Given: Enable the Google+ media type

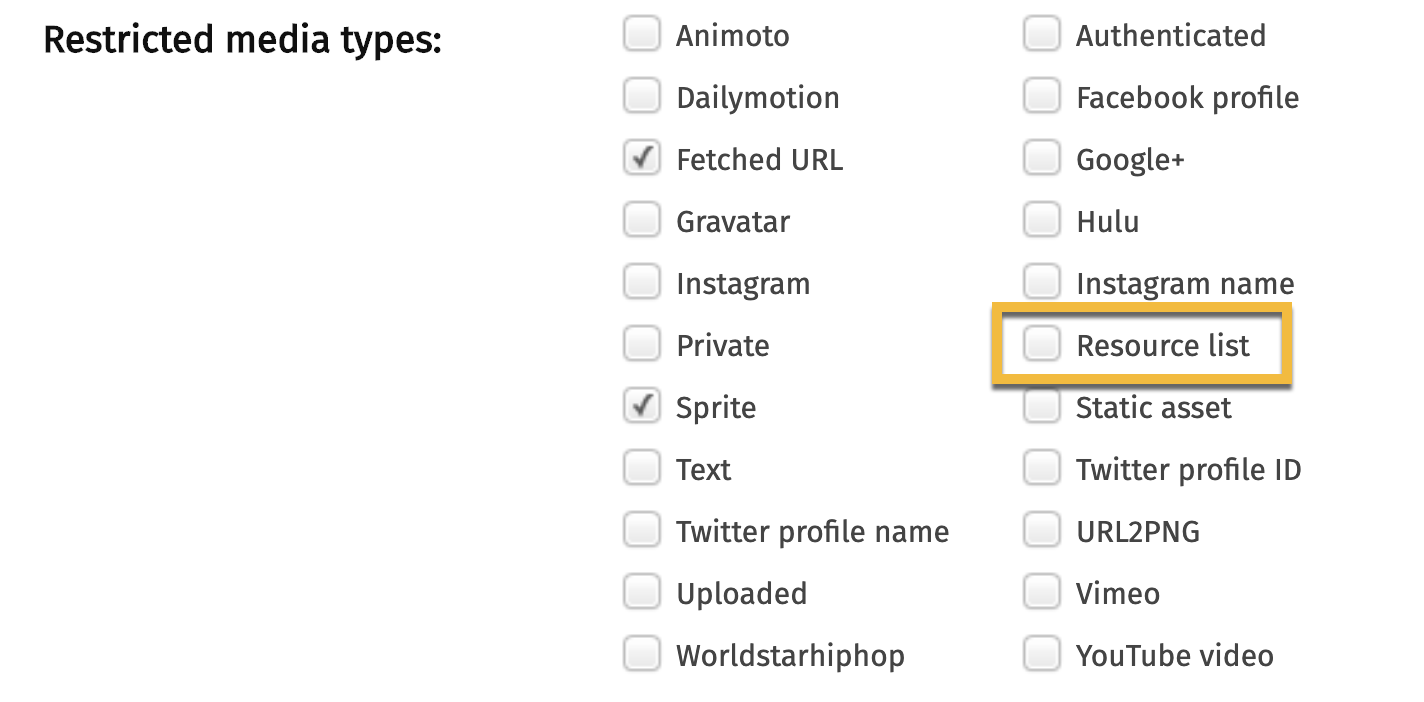Looking at the screenshot, I should coord(1042,157).
